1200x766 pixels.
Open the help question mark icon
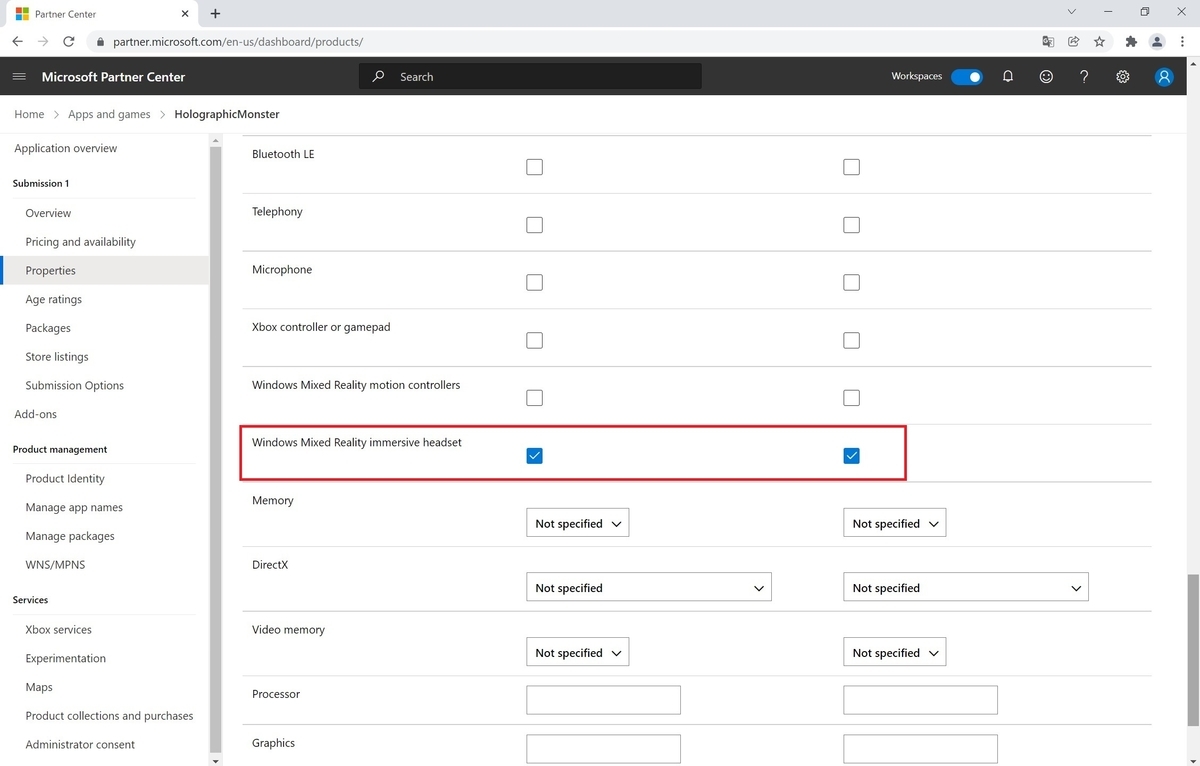(1084, 77)
